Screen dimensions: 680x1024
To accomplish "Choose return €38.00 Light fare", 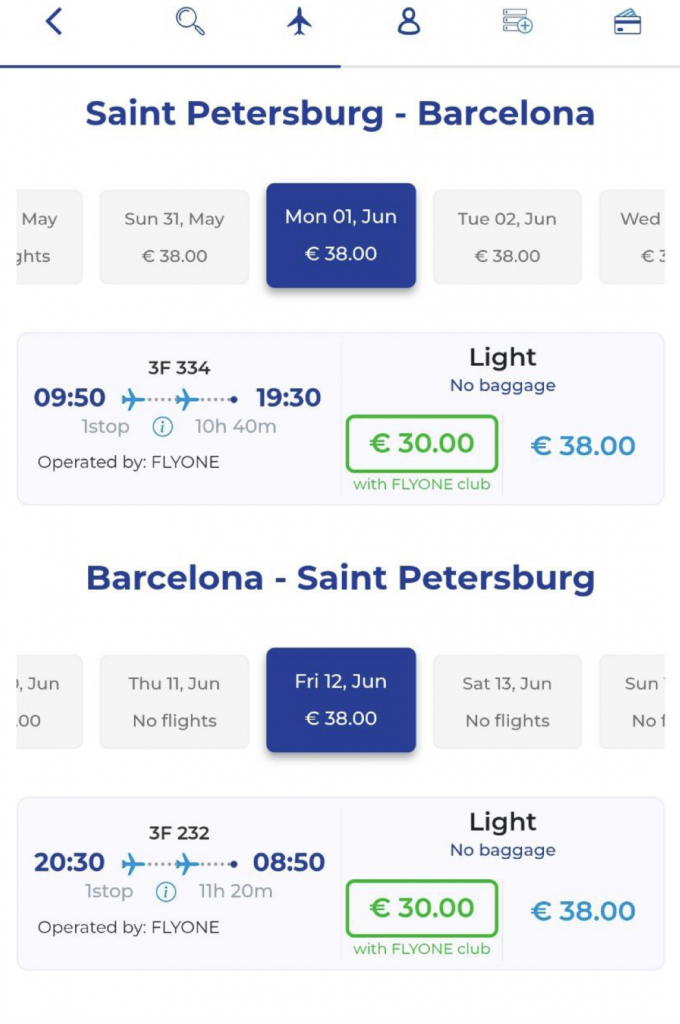I will click(583, 911).
